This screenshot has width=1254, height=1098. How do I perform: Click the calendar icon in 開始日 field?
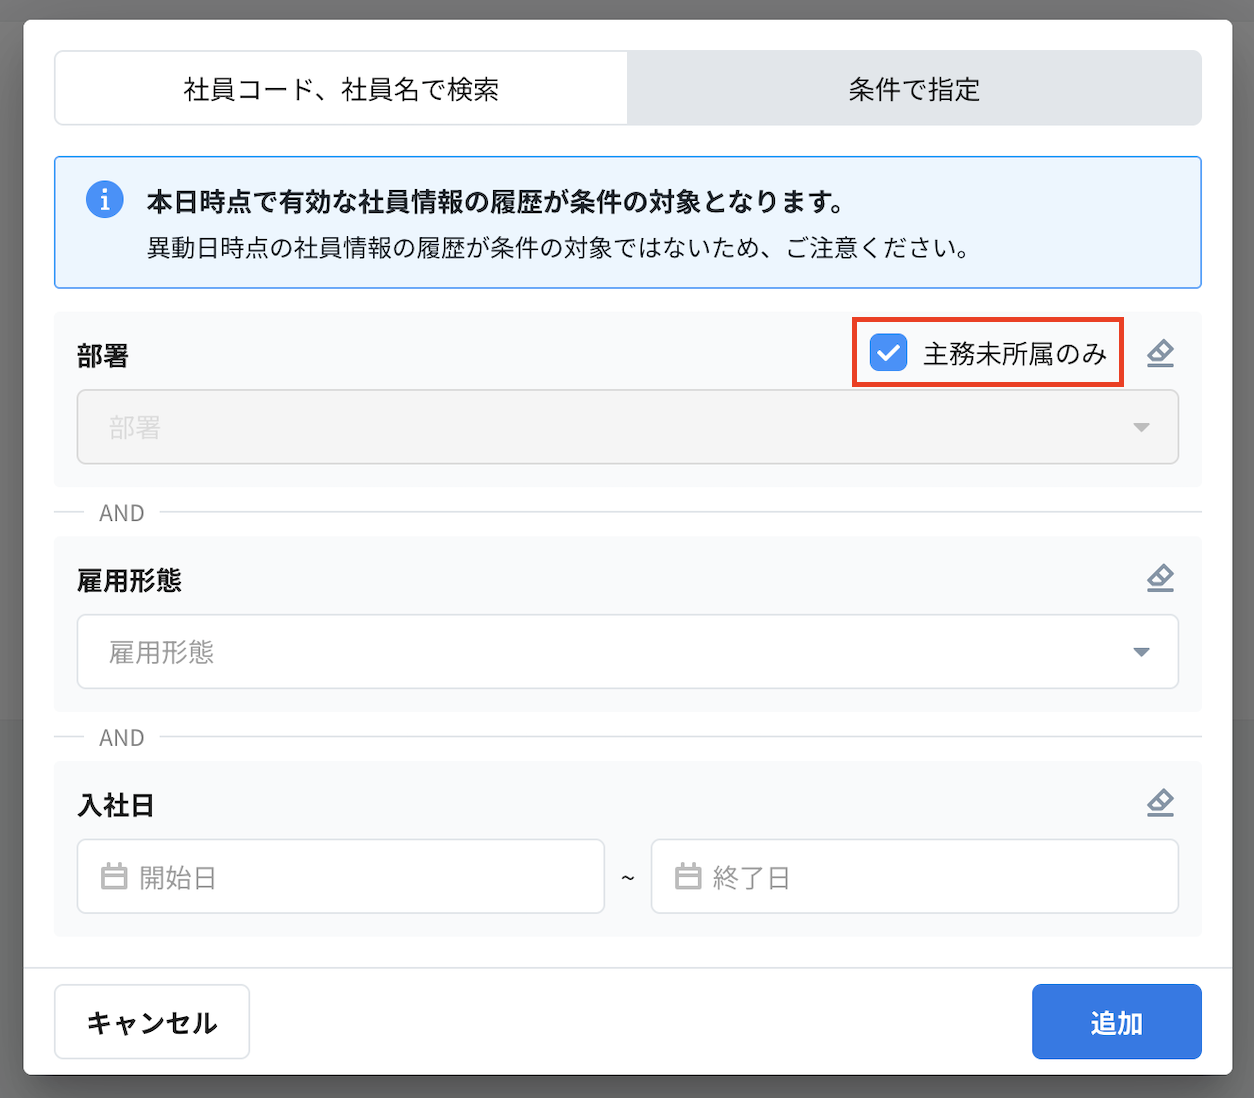pos(114,877)
